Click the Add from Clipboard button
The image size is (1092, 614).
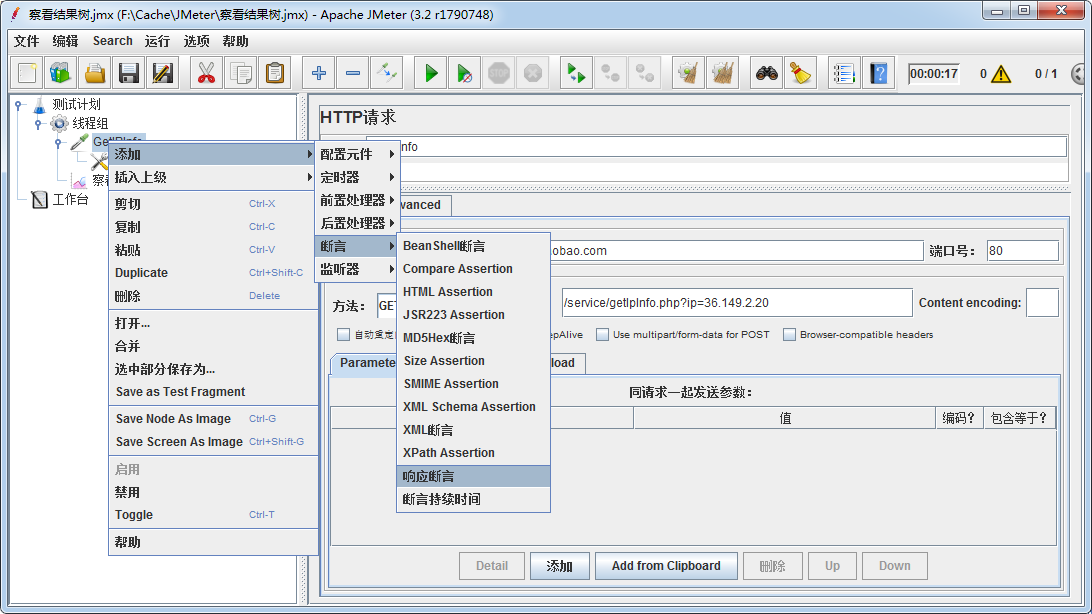[x=666, y=566]
